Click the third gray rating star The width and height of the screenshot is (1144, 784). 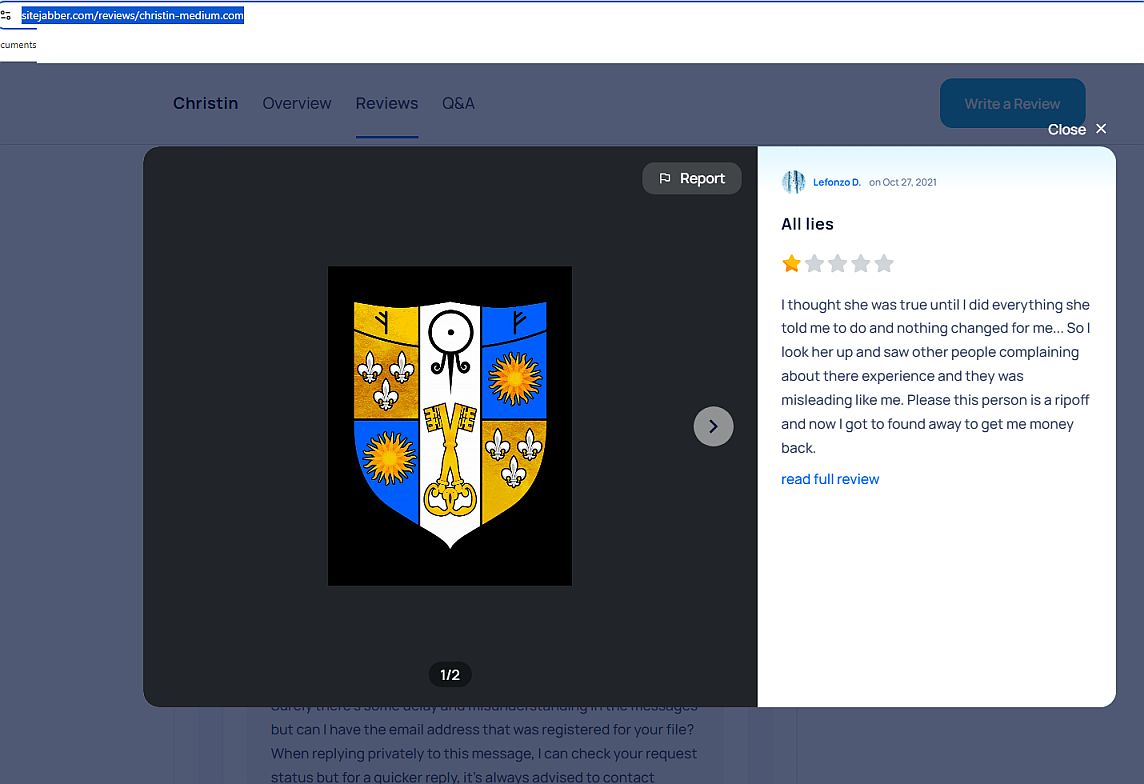pyautogui.click(x=838, y=263)
